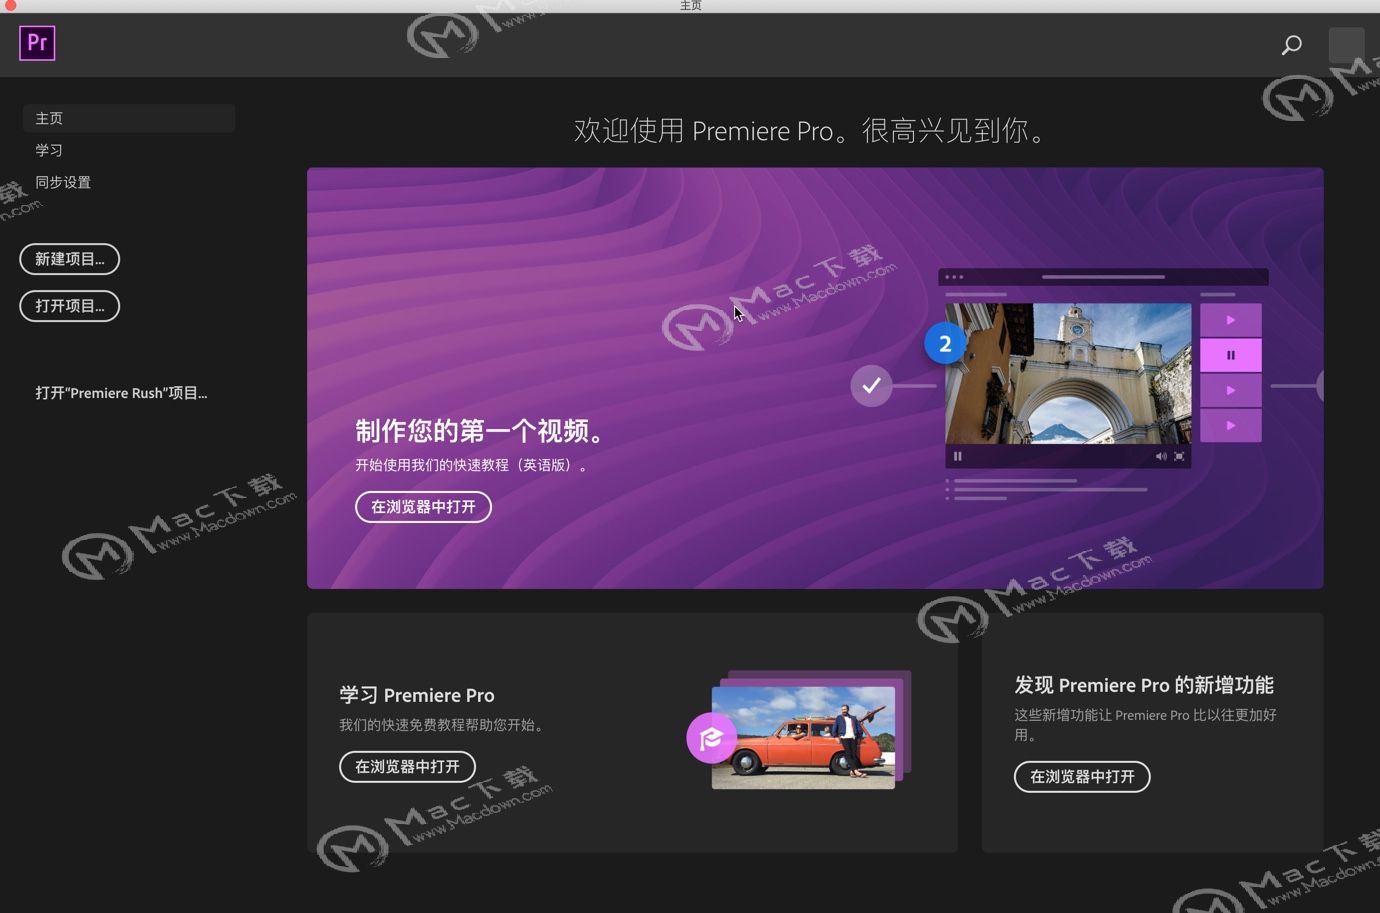Click the checkmark step icon in banner
1380x913 pixels.
click(871, 385)
